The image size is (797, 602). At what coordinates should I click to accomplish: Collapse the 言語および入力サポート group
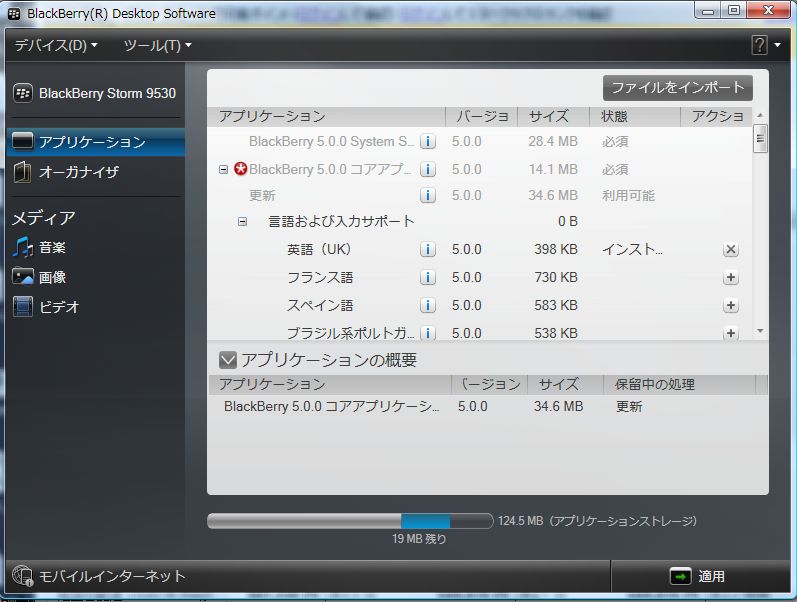click(x=242, y=222)
